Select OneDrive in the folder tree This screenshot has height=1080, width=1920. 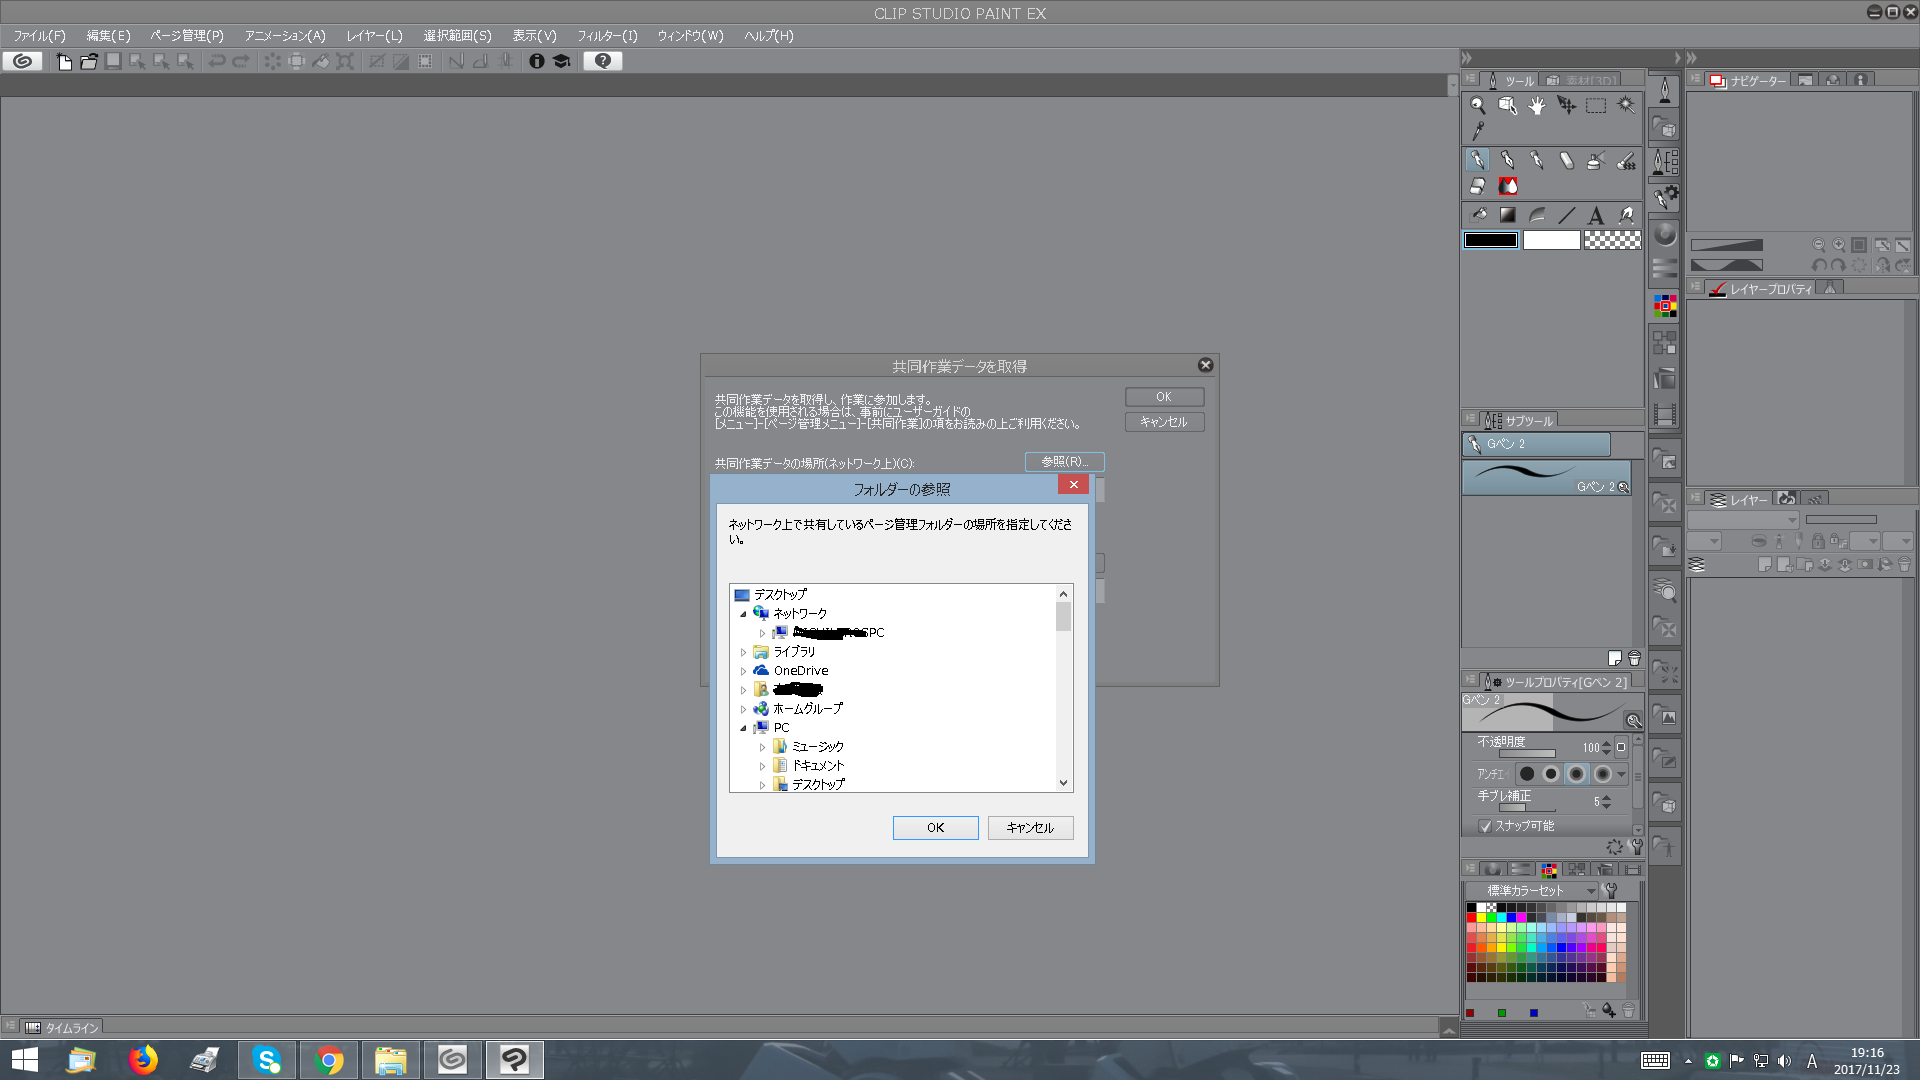point(800,671)
